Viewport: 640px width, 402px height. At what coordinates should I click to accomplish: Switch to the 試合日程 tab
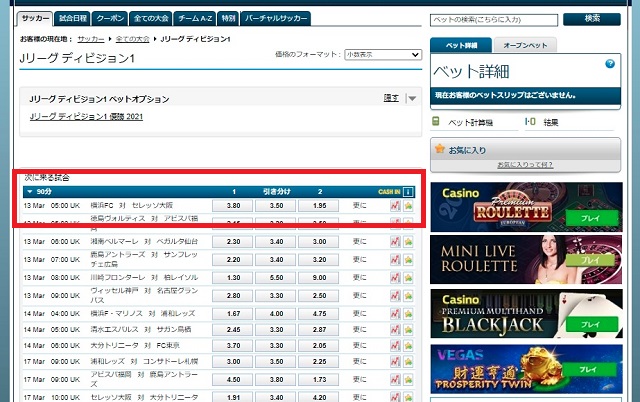71,18
